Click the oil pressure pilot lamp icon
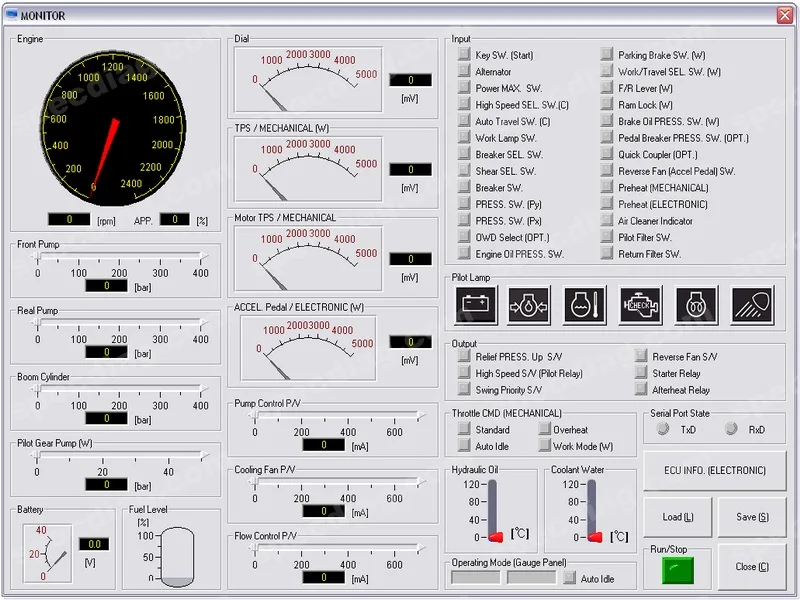The image size is (800, 600). click(529, 305)
